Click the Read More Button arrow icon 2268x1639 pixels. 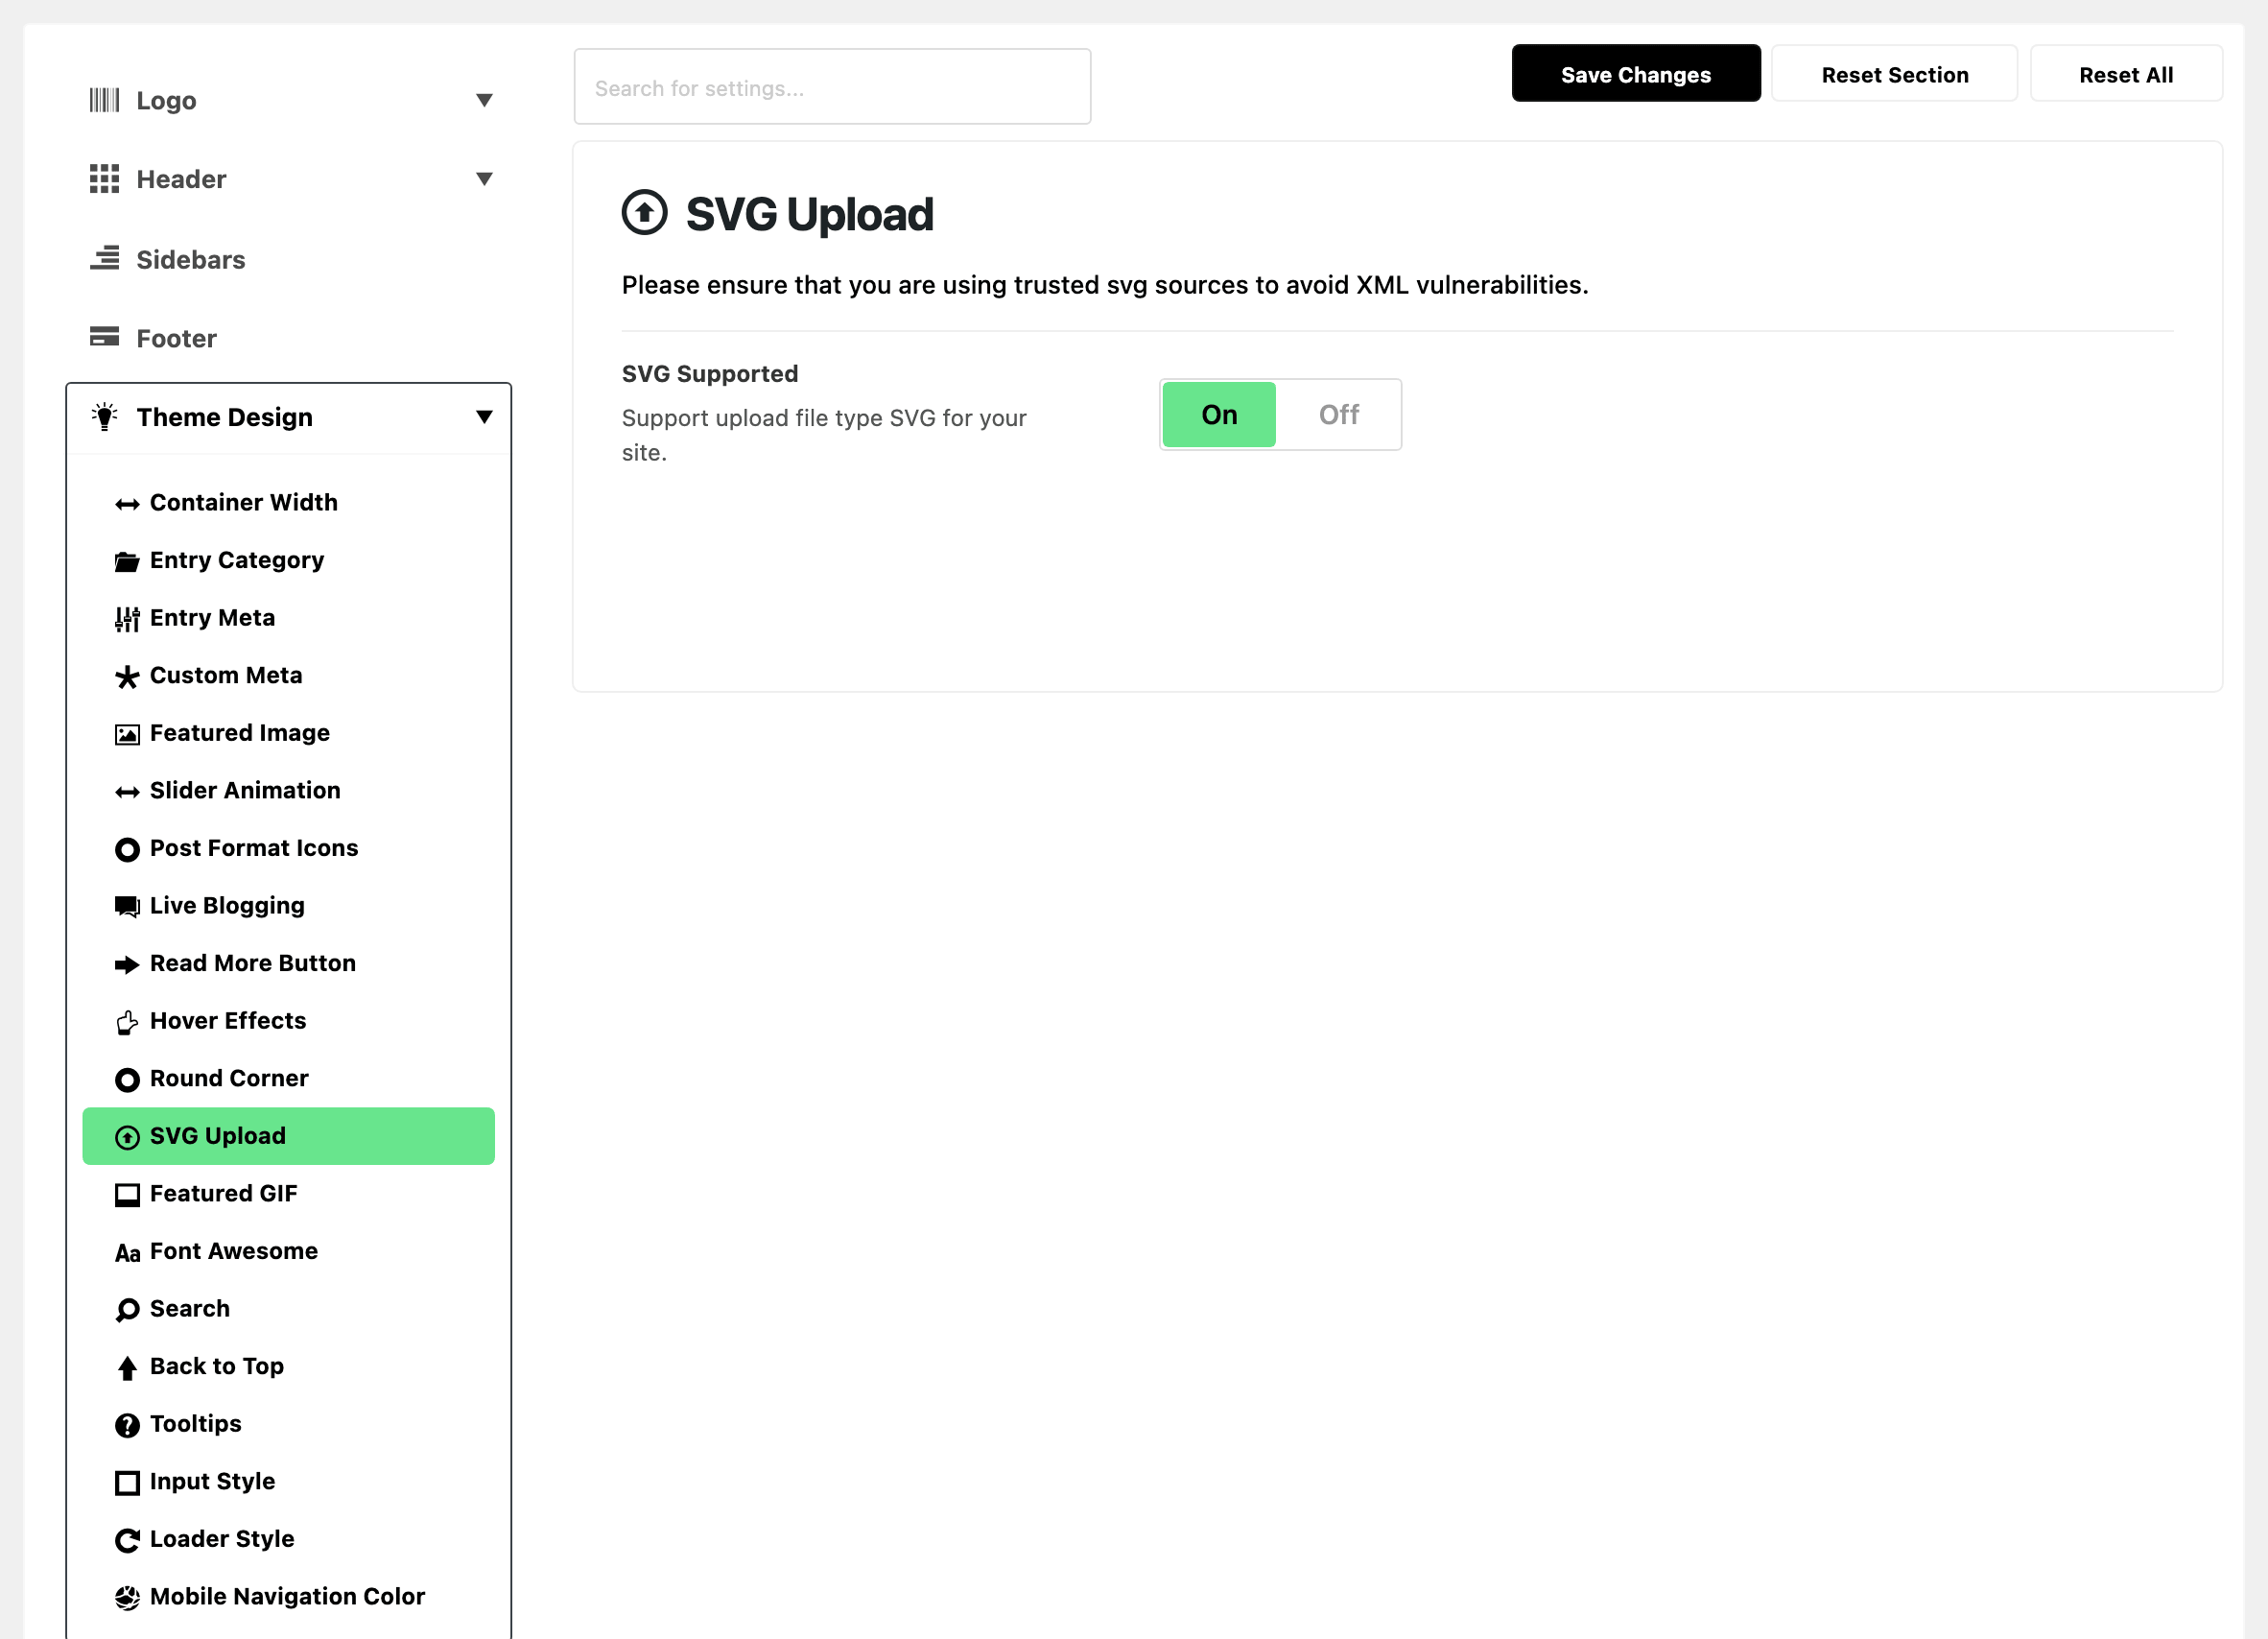click(127, 965)
